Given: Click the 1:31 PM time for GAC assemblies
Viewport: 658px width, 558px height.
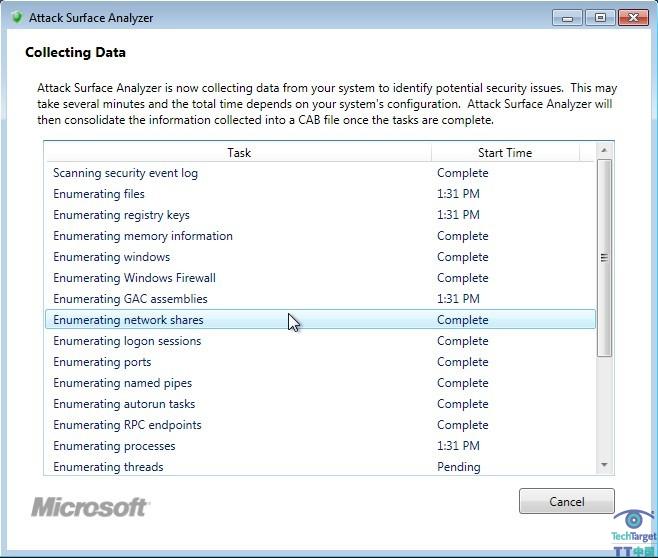Looking at the screenshot, I should [x=458, y=299].
